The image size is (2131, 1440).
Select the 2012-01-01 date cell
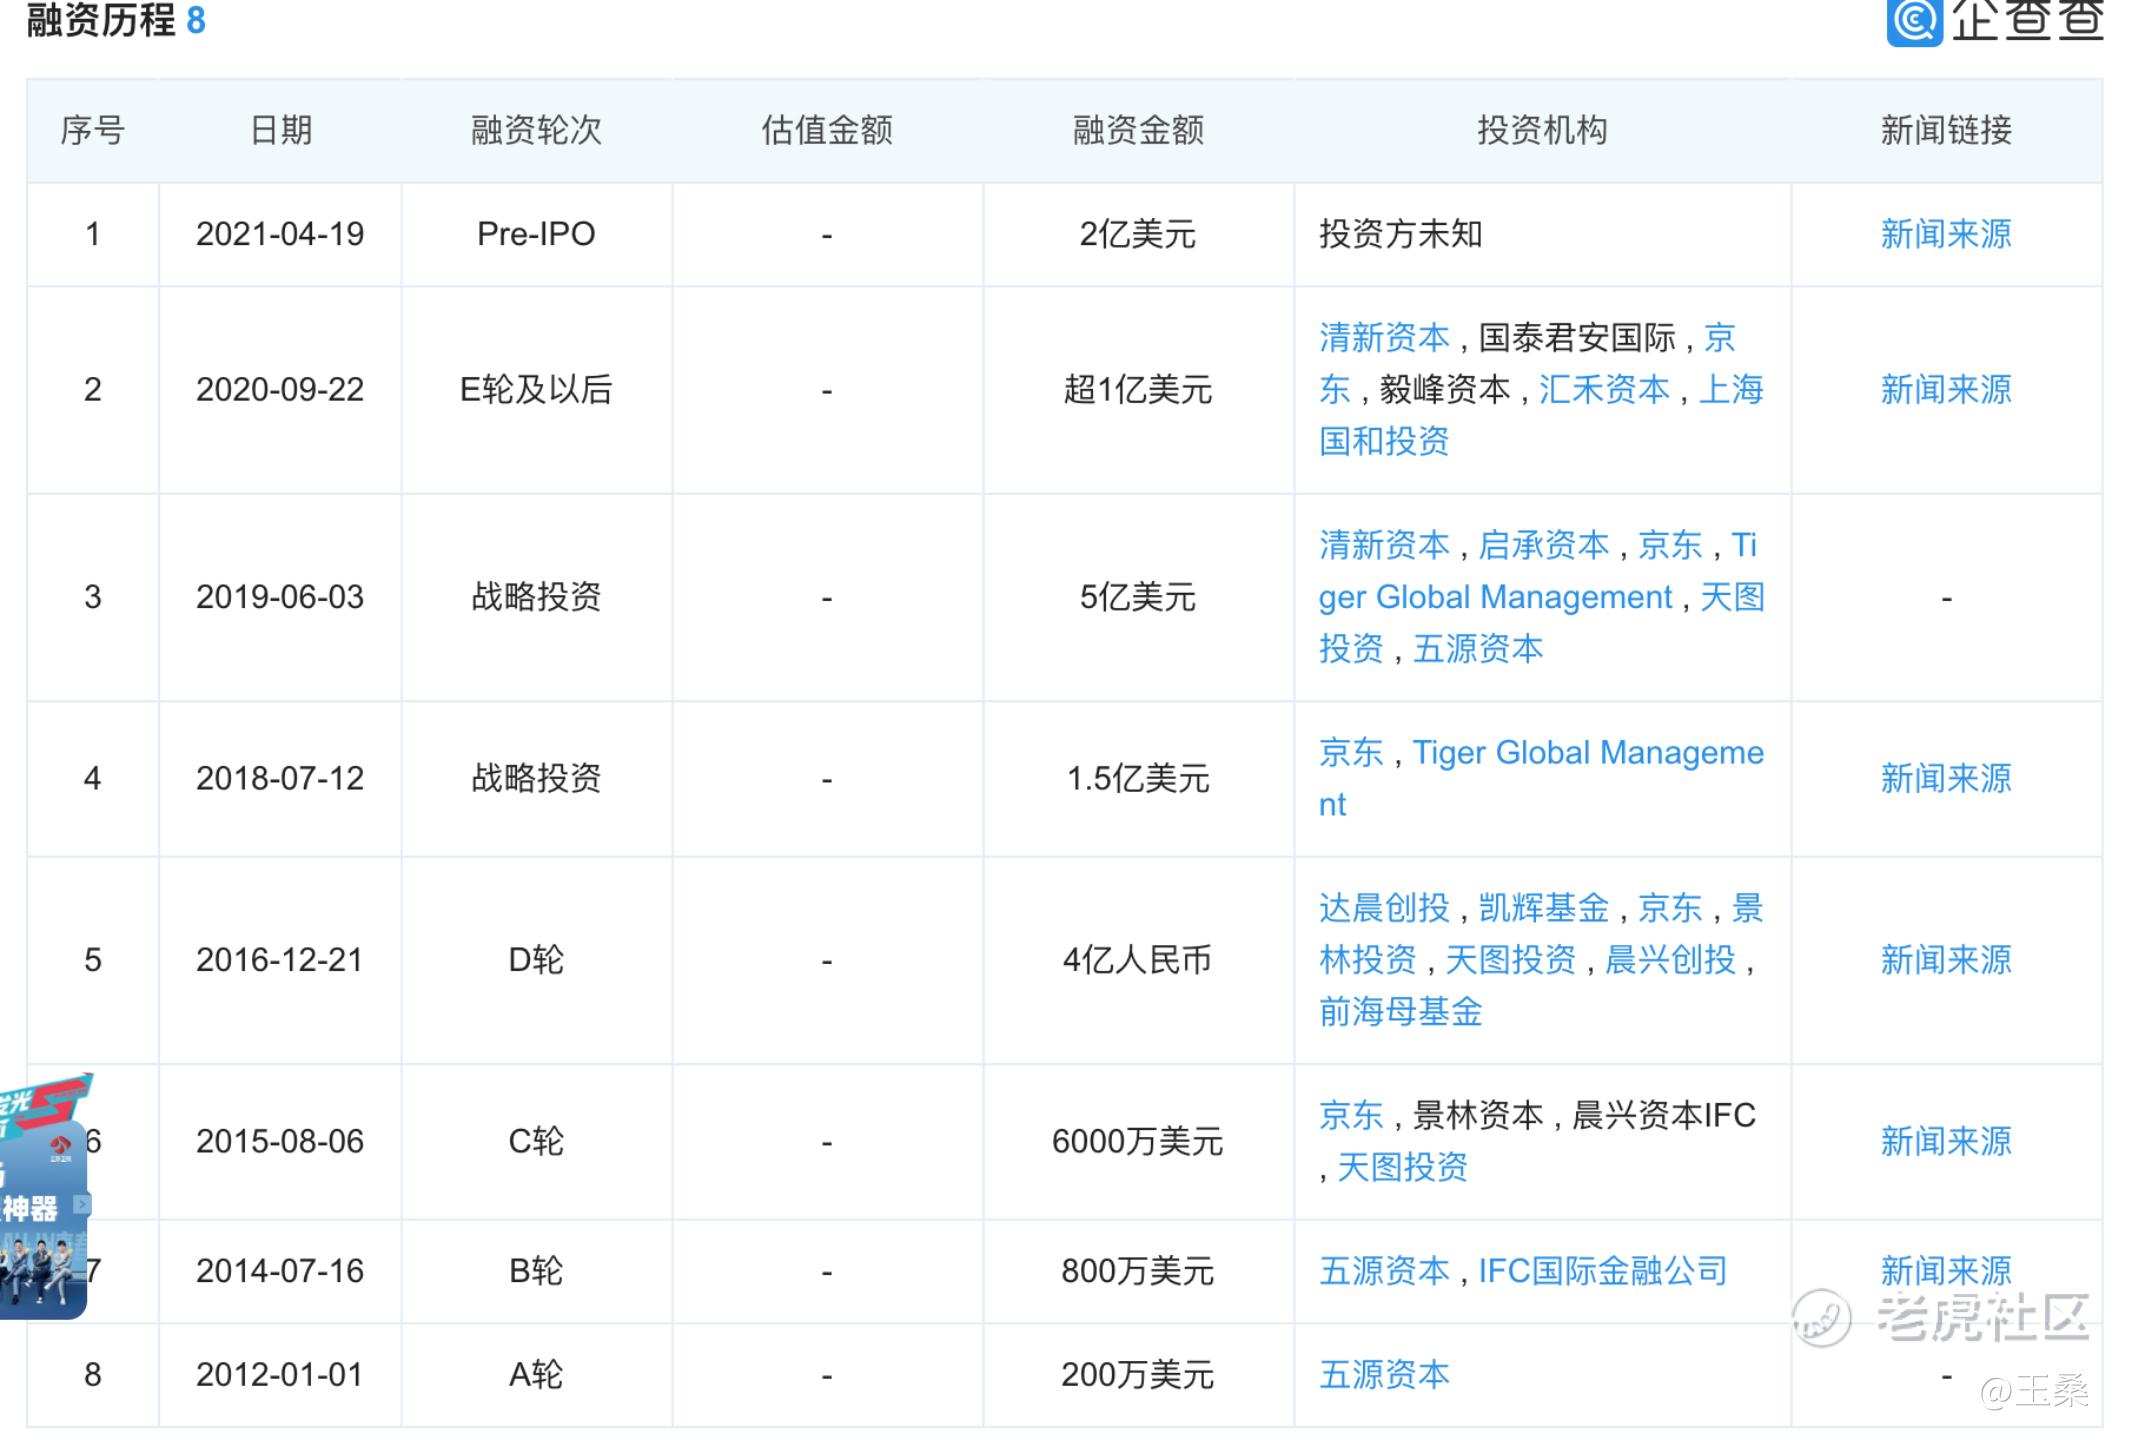280,1375
